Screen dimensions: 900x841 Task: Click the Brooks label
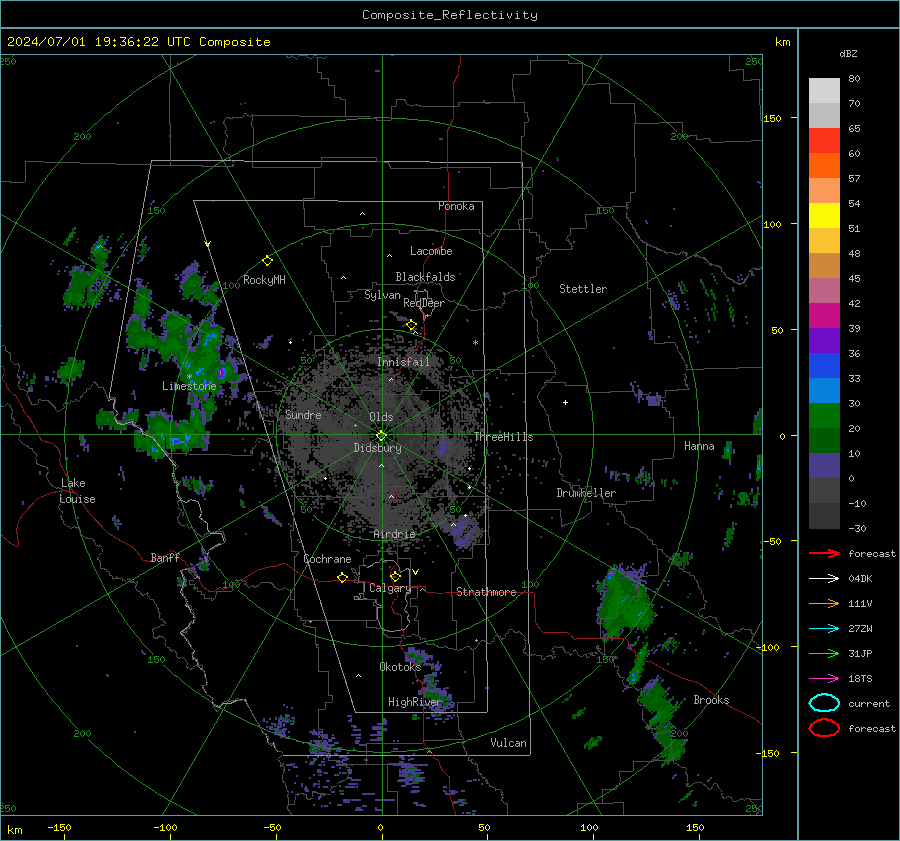tap(711, 700)
